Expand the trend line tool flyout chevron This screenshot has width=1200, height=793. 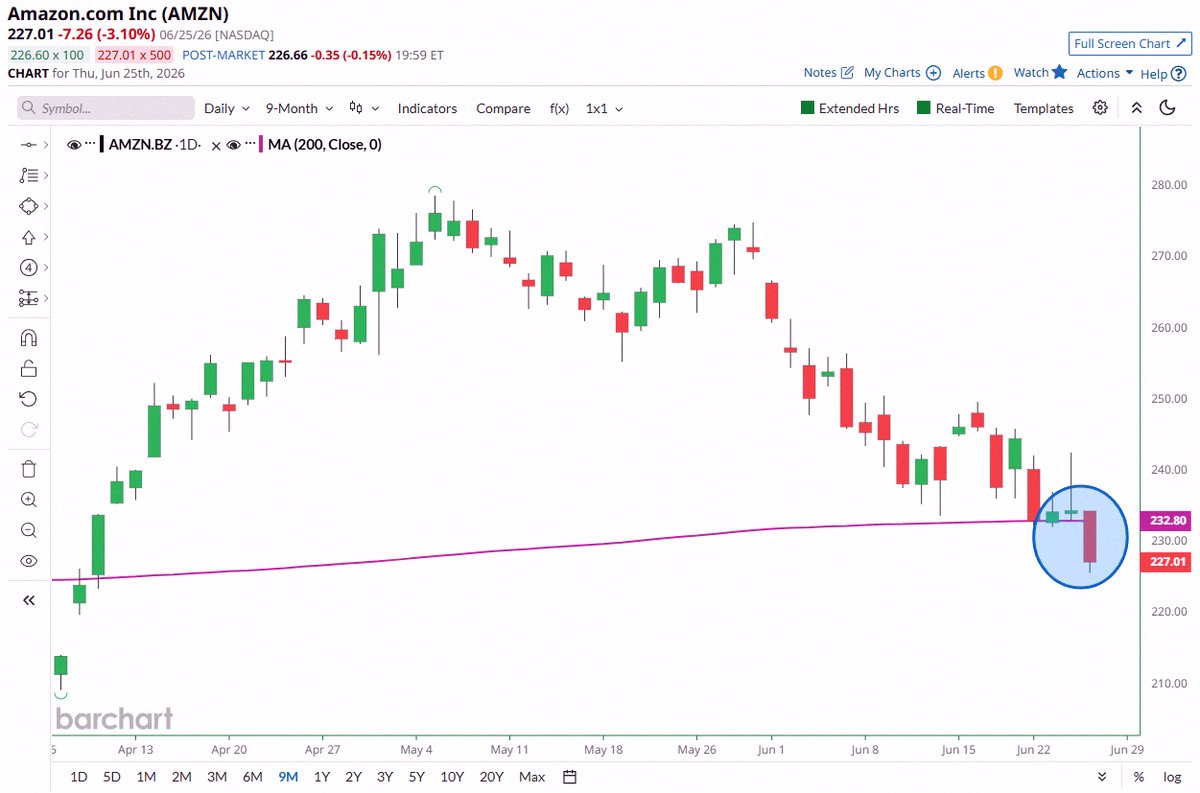pos(47,145)
